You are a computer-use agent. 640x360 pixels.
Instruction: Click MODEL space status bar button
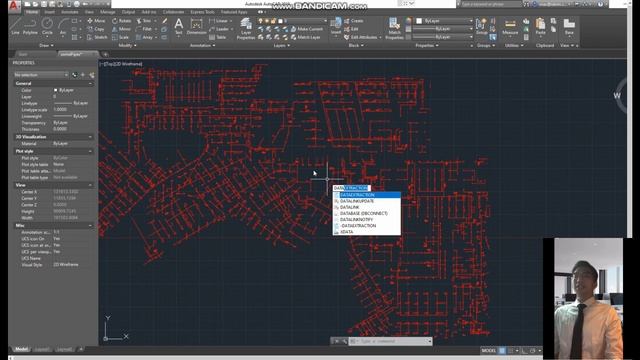coord(489,351)
